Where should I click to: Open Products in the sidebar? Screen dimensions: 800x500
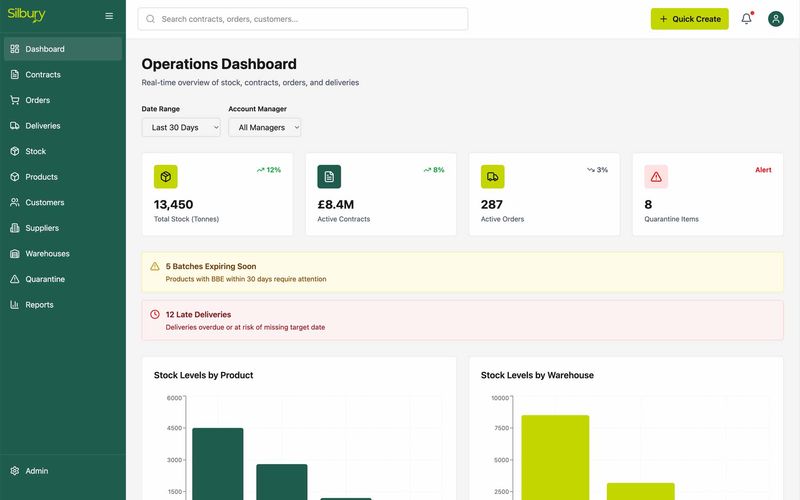coord(63,177)
